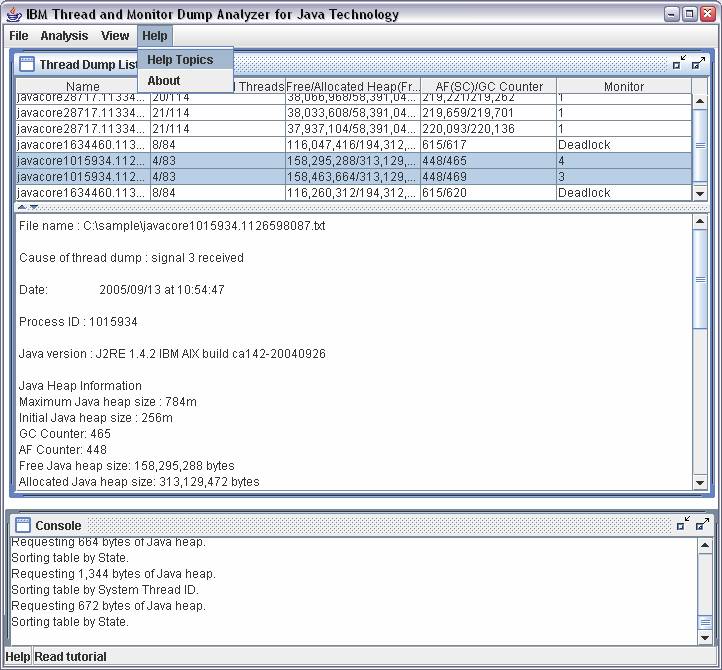This screenshot has height=670, width=722.
Task: Click Help label in status bar
Action: [x=17, y=657]
